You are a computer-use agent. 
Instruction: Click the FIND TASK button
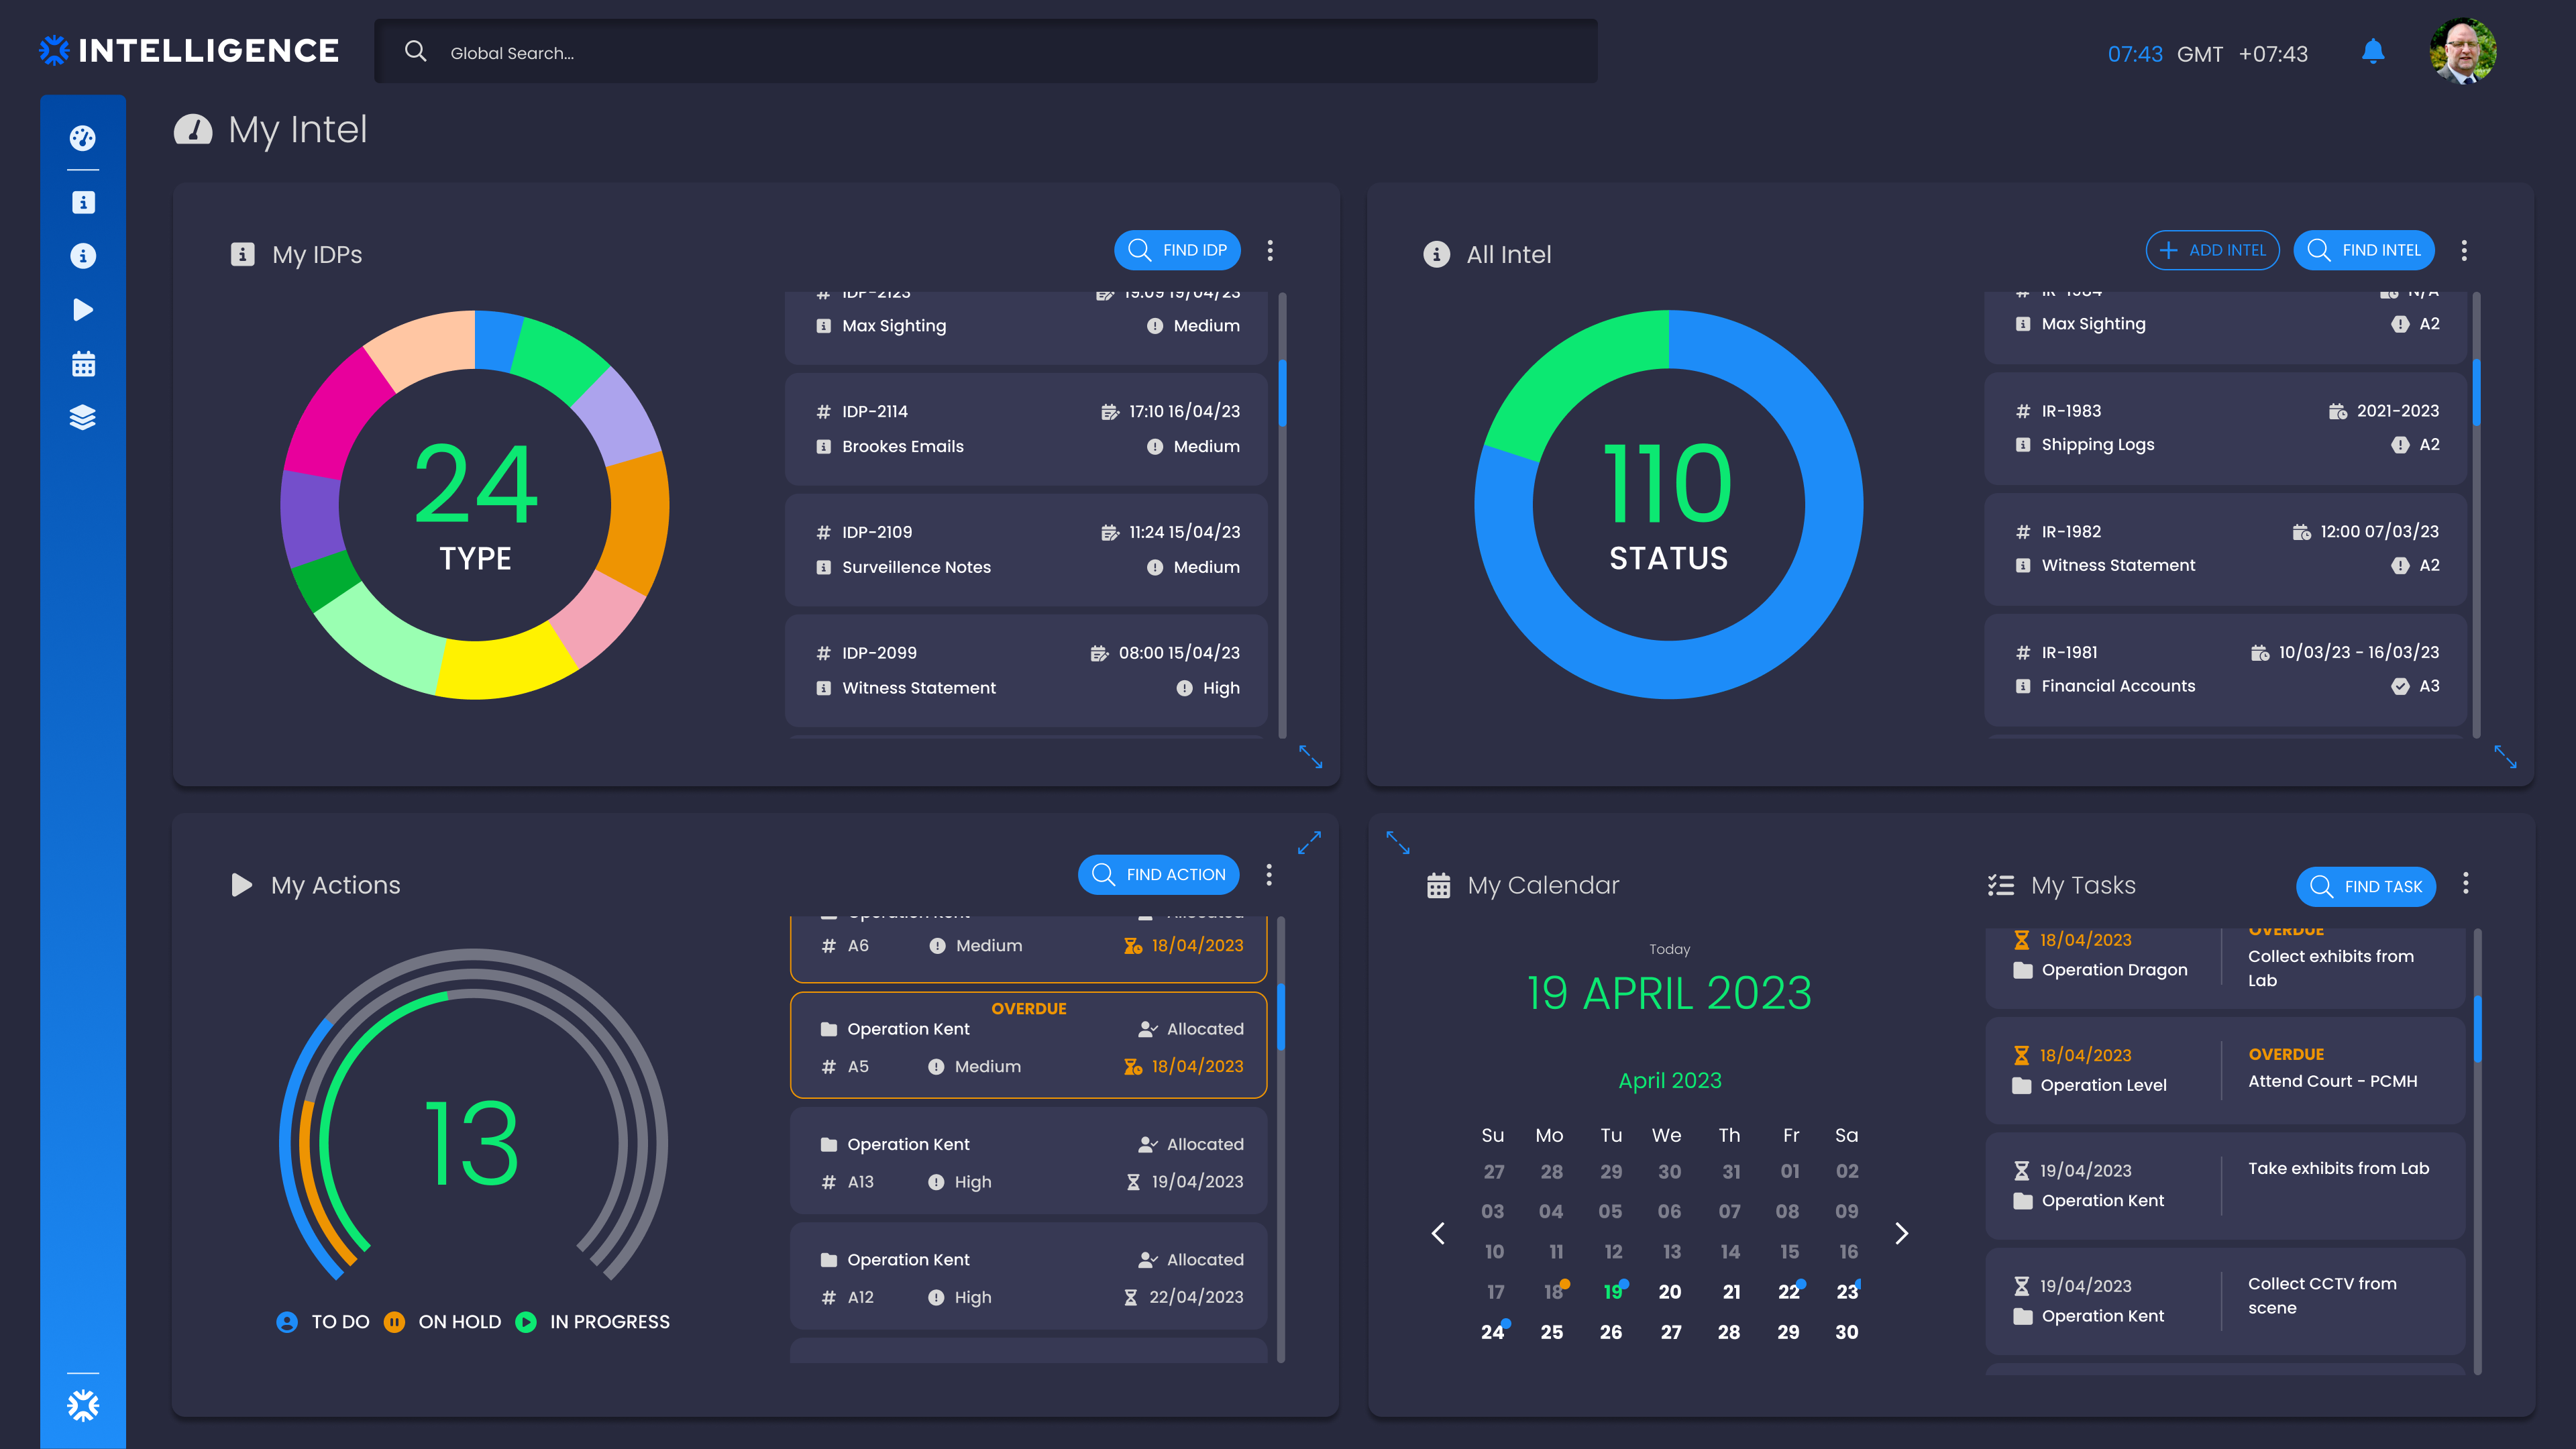[2366, 886]
